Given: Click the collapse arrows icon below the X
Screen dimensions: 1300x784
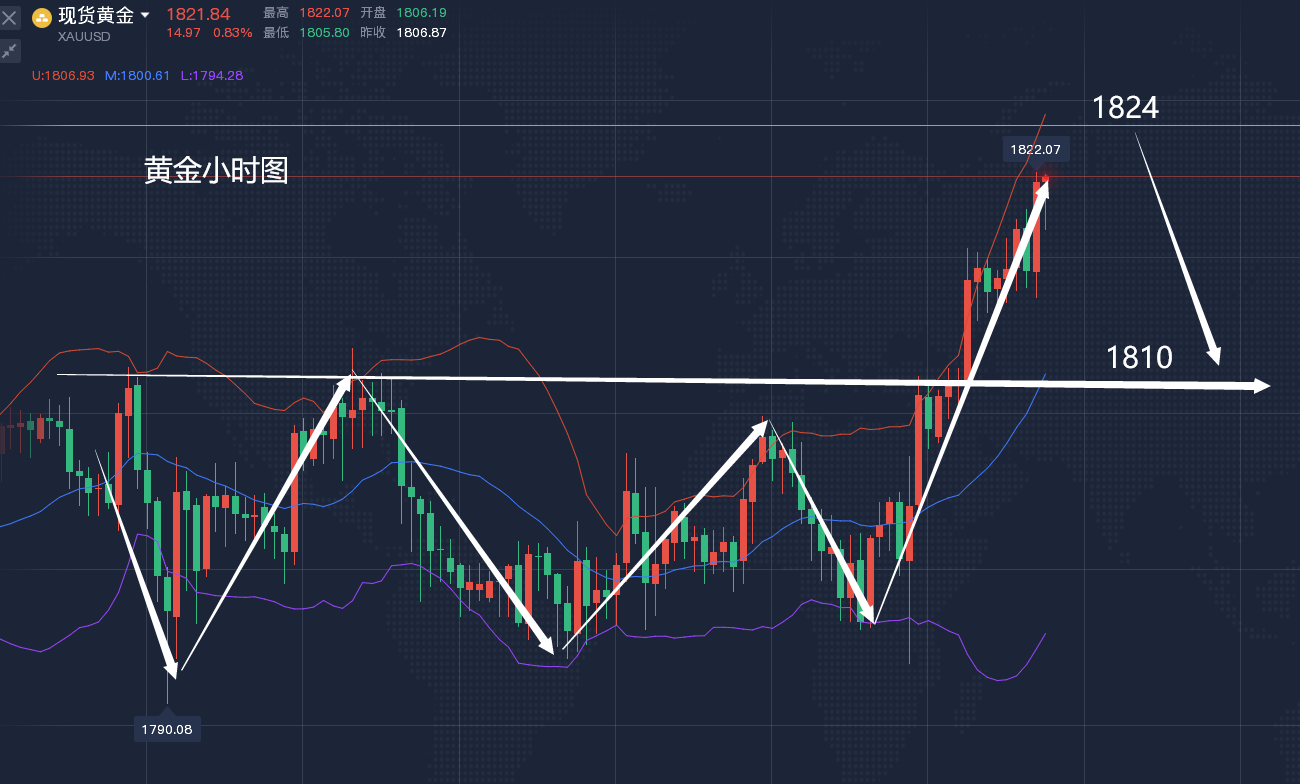Looking at the screenshot, I should point(10,50).
